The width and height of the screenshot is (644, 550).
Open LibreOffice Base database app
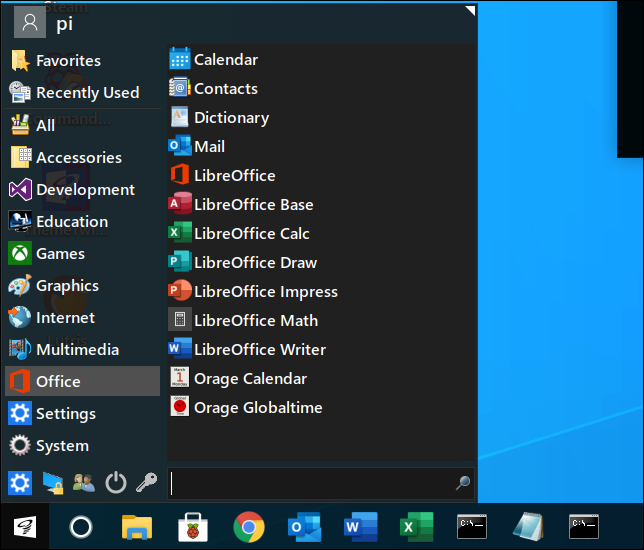pos(253,204)
